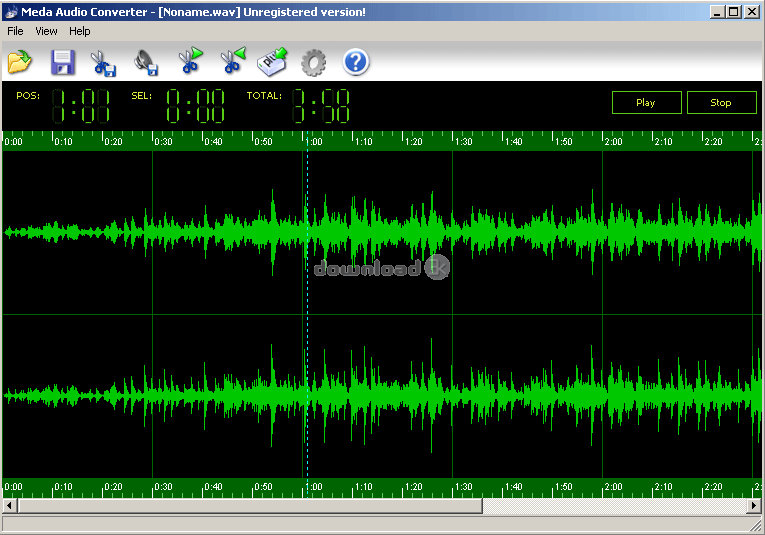
Task: Maximize the Meda Audio Converter window
Action: (733, 12)
